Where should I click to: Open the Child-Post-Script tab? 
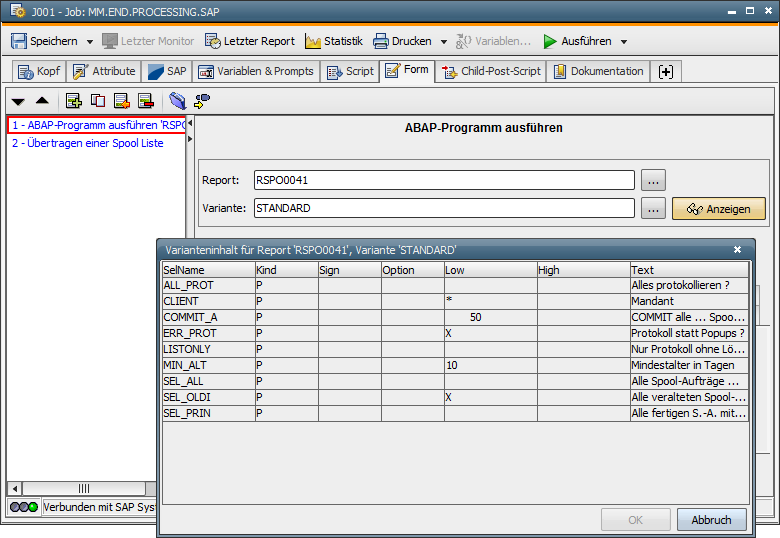point(491,71)
